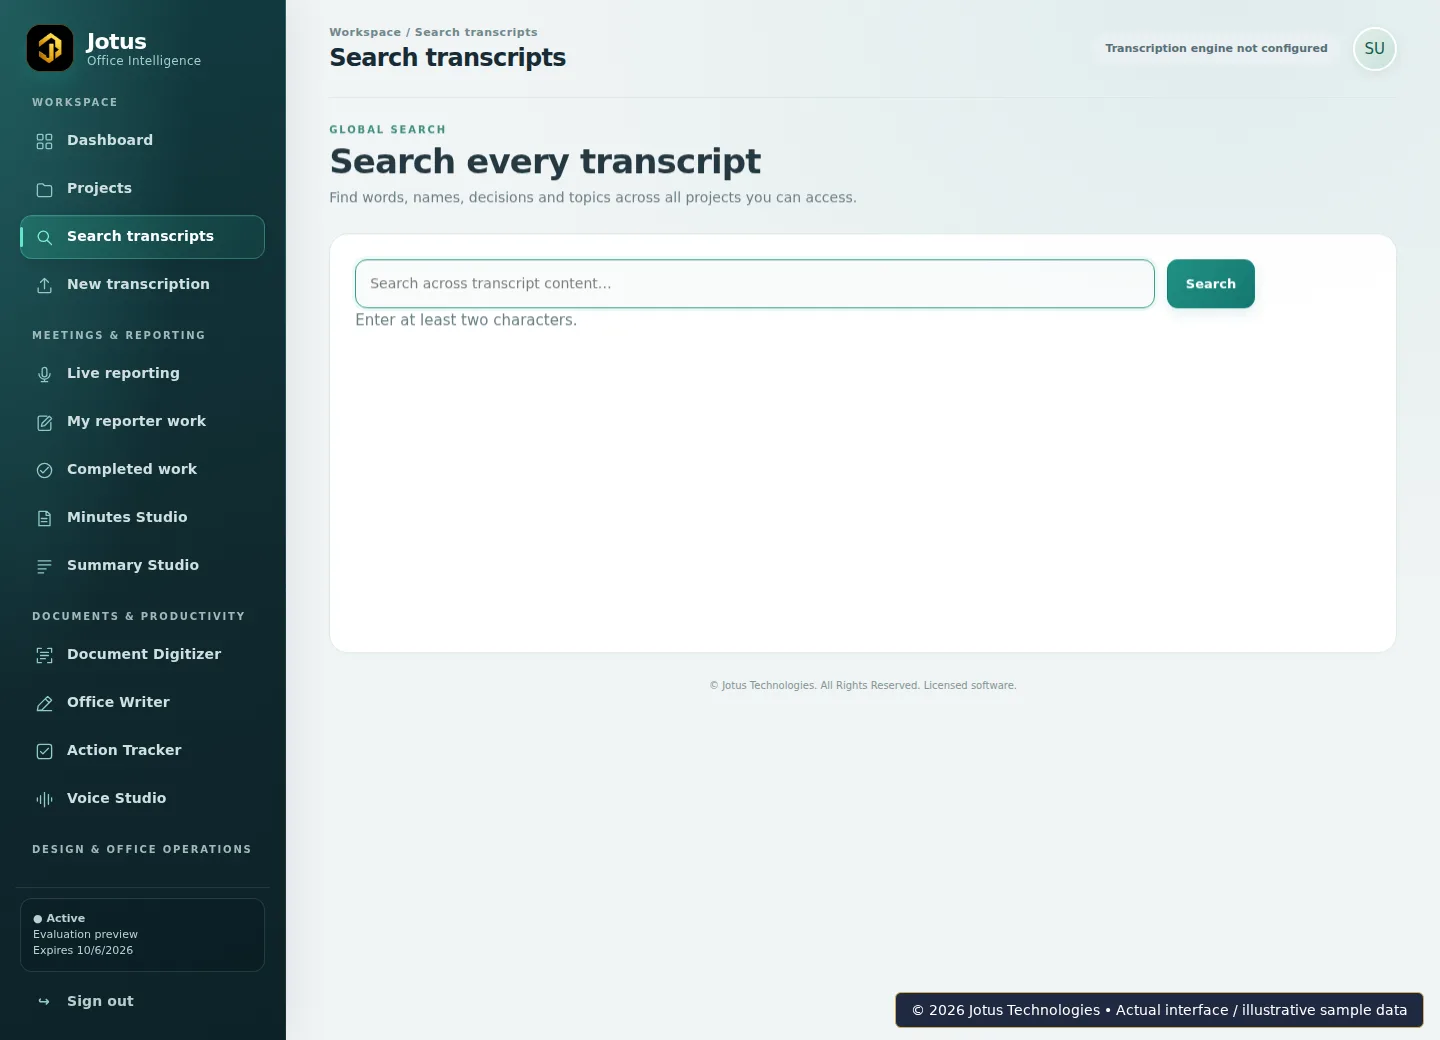The width and height of the screenshot is (1440, 1040).
Task: Open the Action Tracker label
Action: coord(124,750)
